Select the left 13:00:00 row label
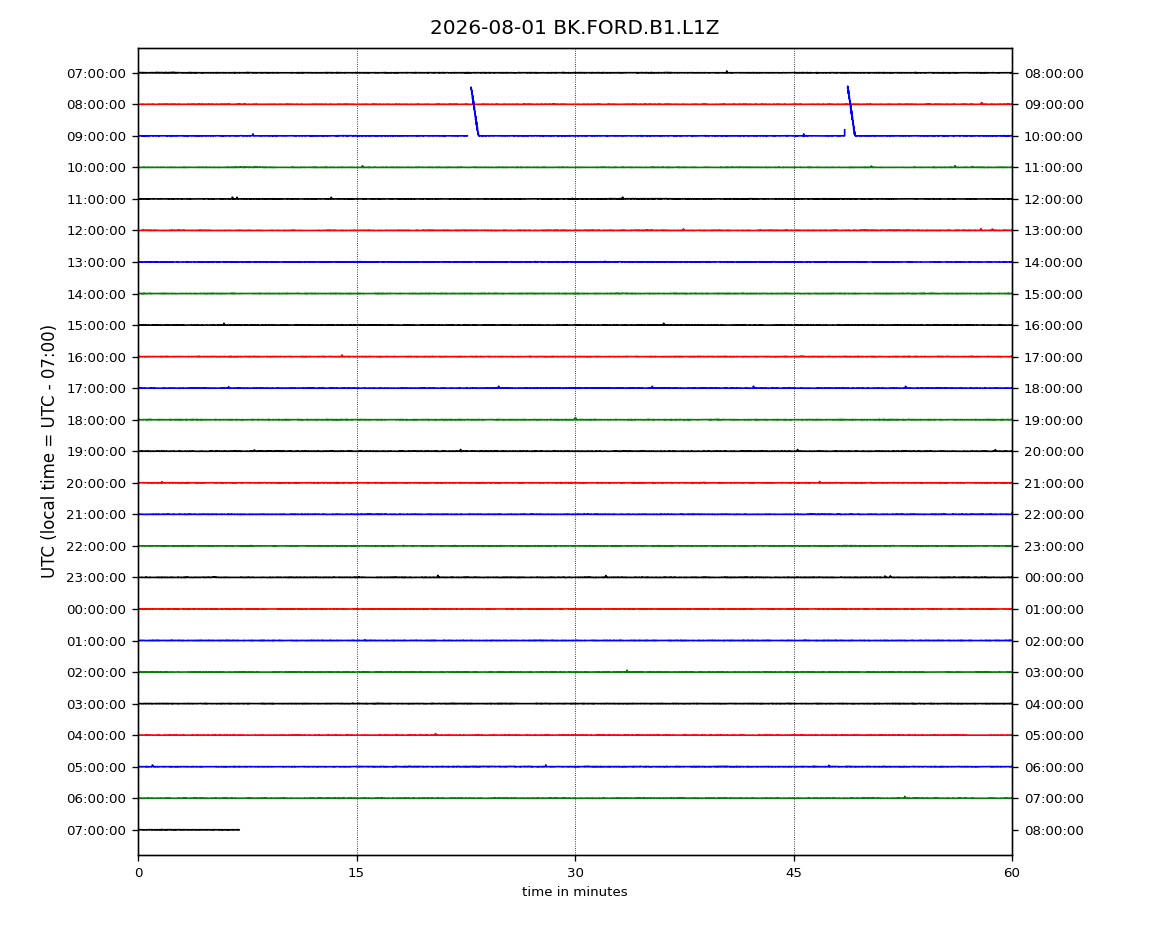Viewport: 1150px width, 950px height. pyautogui.click(x=96, y=263)
